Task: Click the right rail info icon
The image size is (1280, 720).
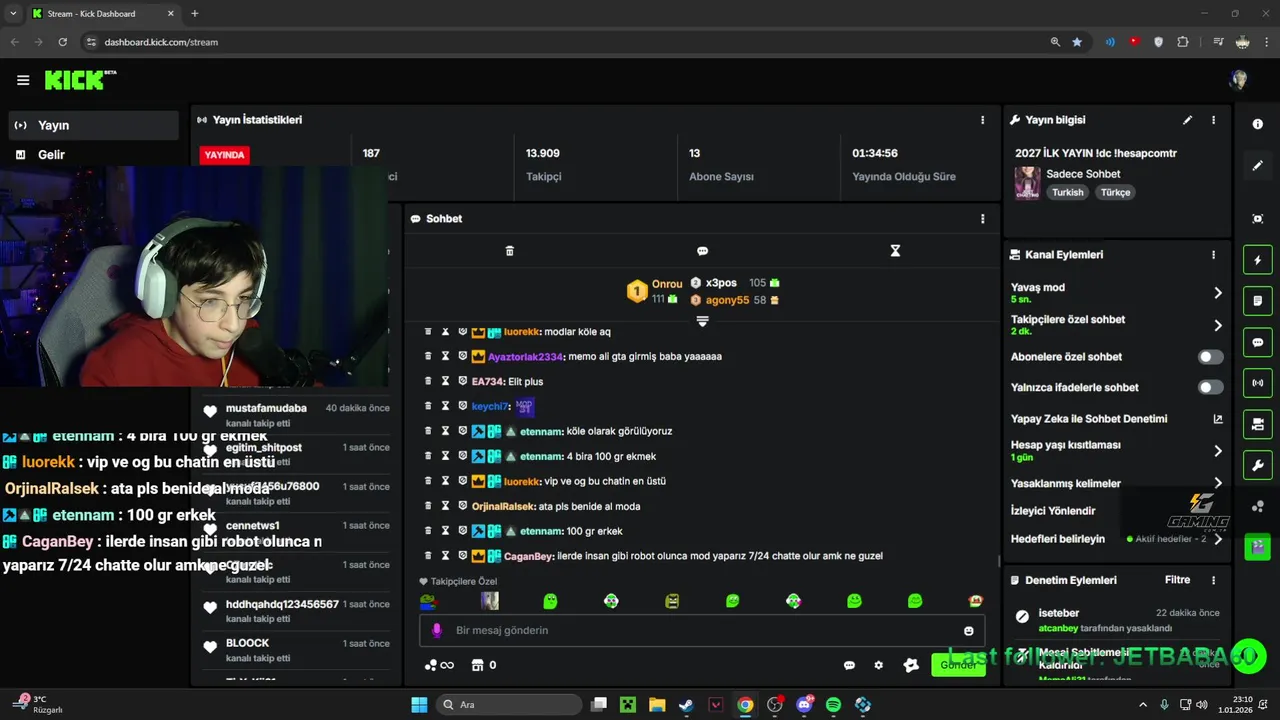Action: coord(1258,124)
